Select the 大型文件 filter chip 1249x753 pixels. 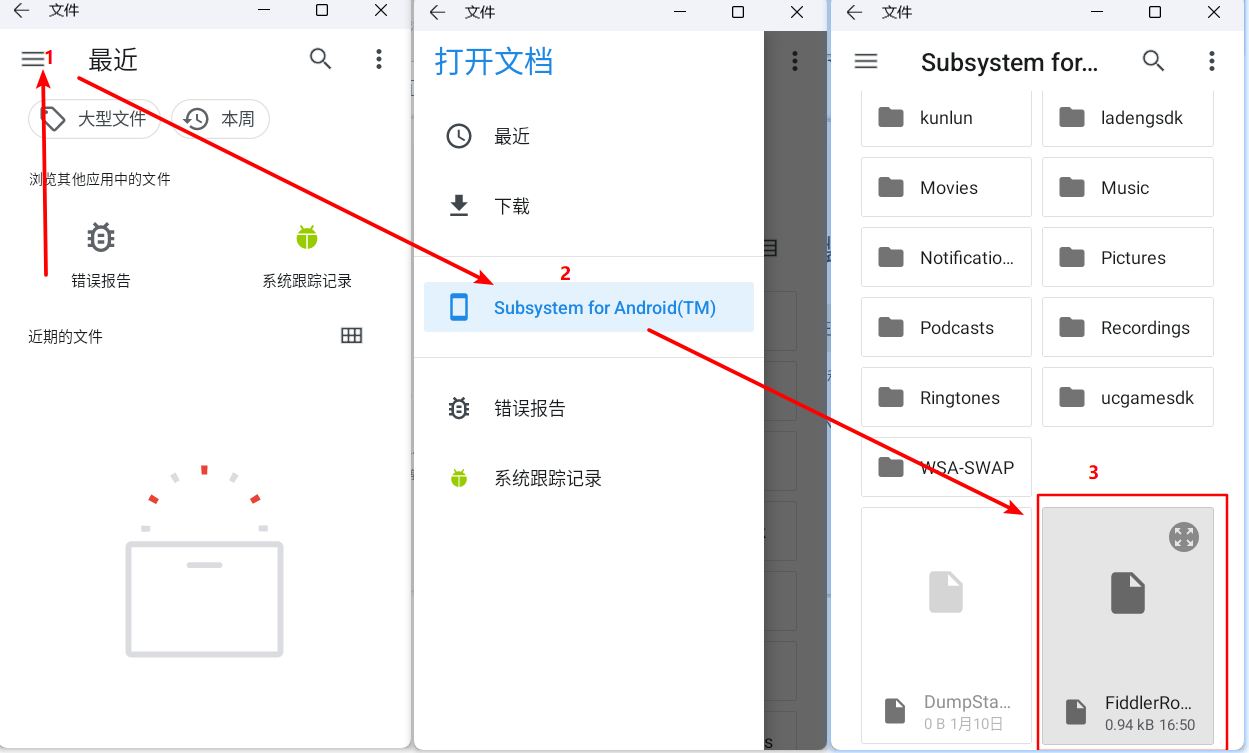coord(94,119)
